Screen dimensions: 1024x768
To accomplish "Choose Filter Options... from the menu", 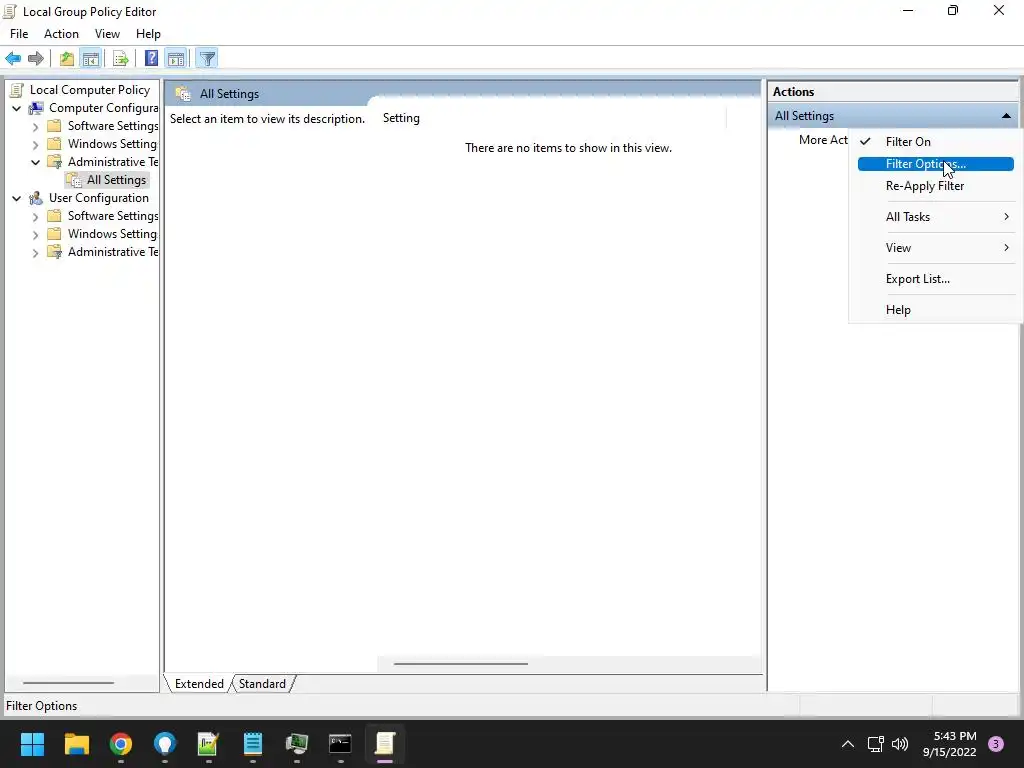I will click(936, 164).
